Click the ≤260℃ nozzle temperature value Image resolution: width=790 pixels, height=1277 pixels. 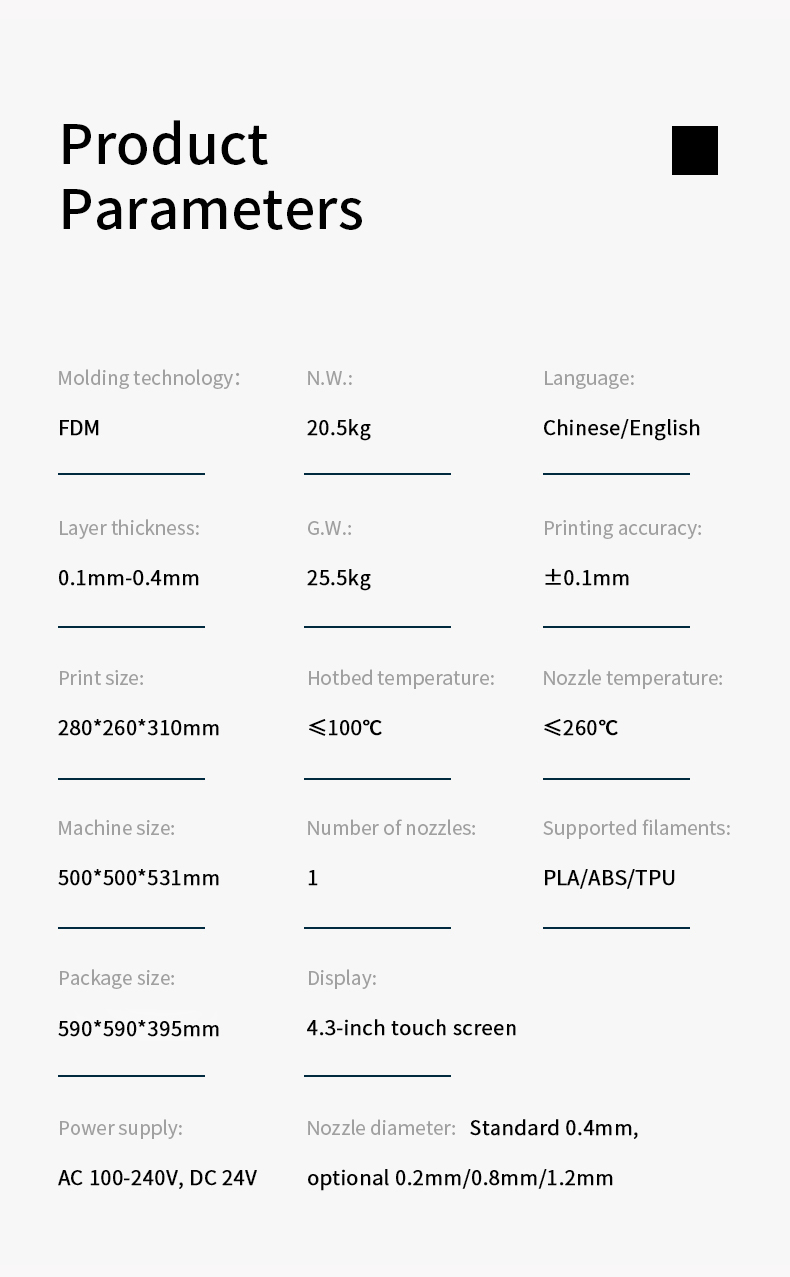pos(581,728)
